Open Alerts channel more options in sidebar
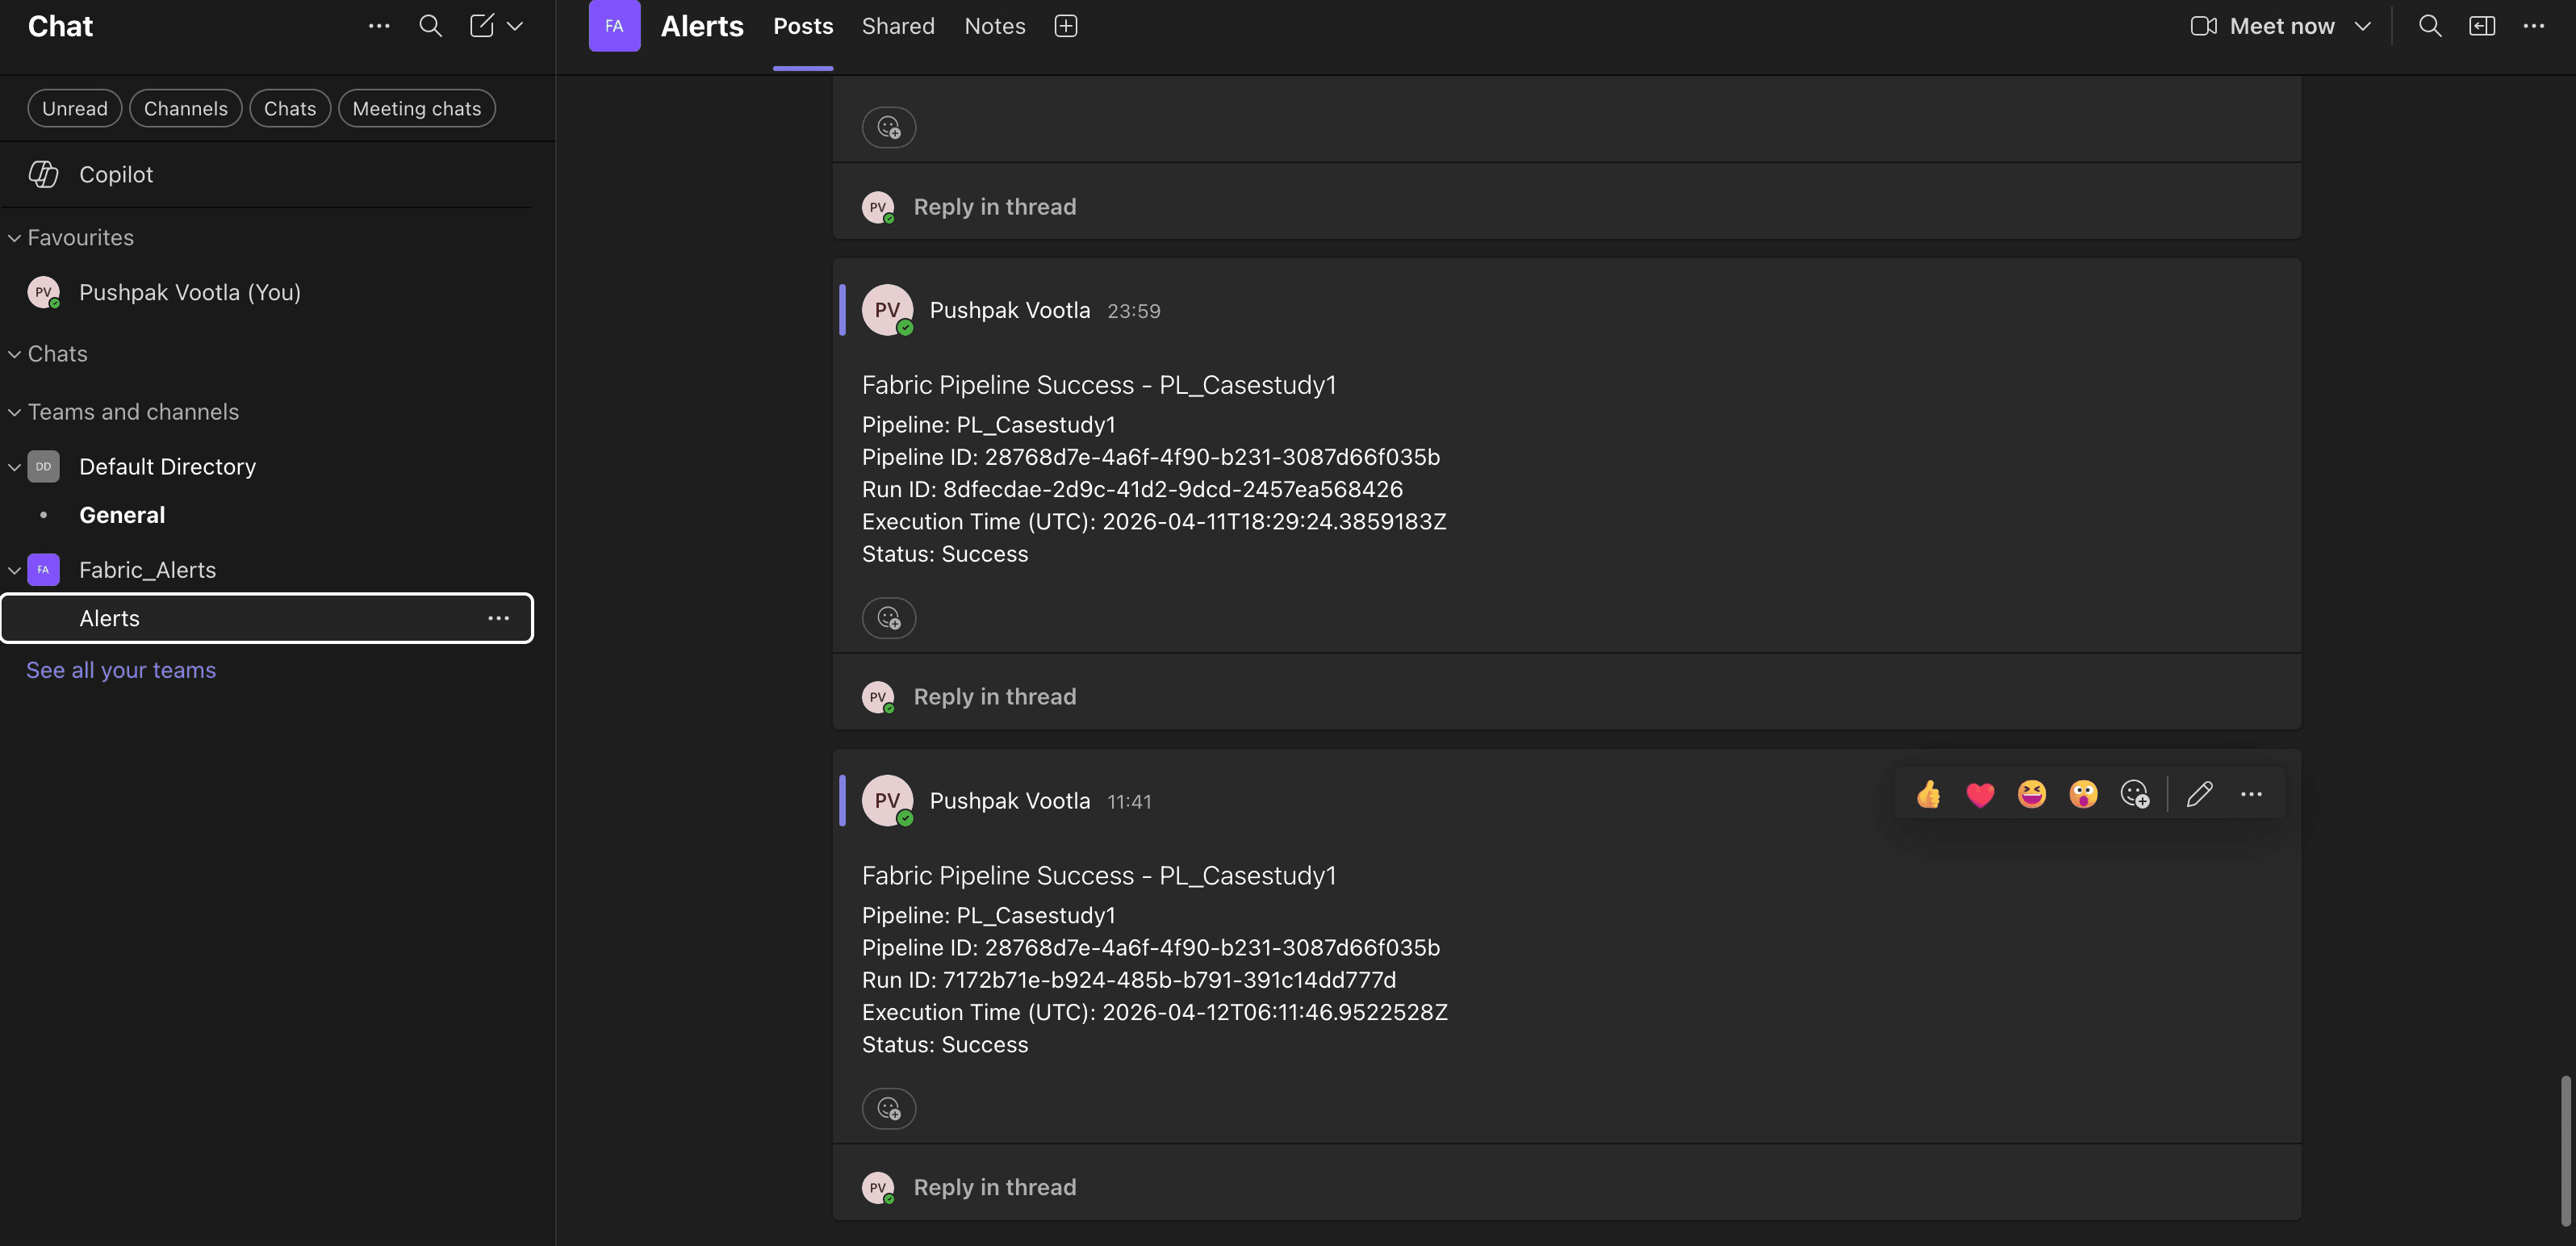 499,618
